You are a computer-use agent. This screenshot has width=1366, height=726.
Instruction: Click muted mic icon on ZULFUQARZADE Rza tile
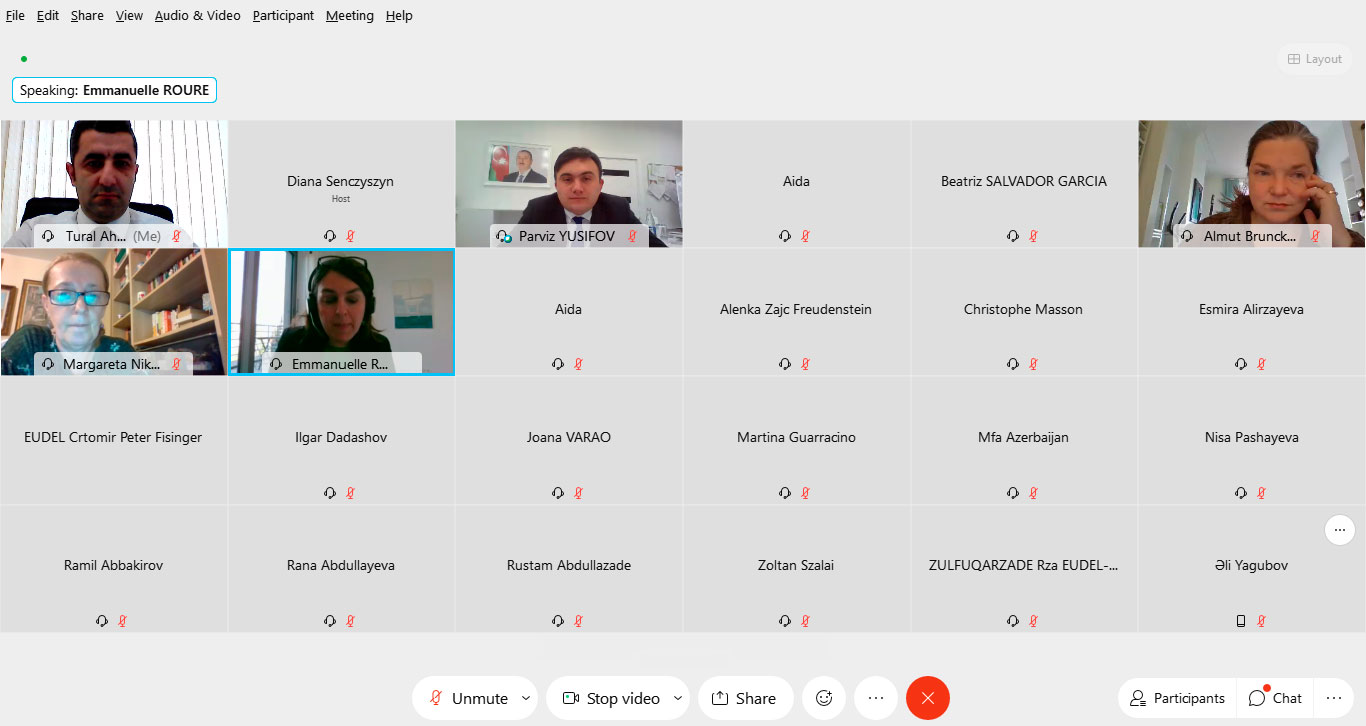[x=1034, y=620]
